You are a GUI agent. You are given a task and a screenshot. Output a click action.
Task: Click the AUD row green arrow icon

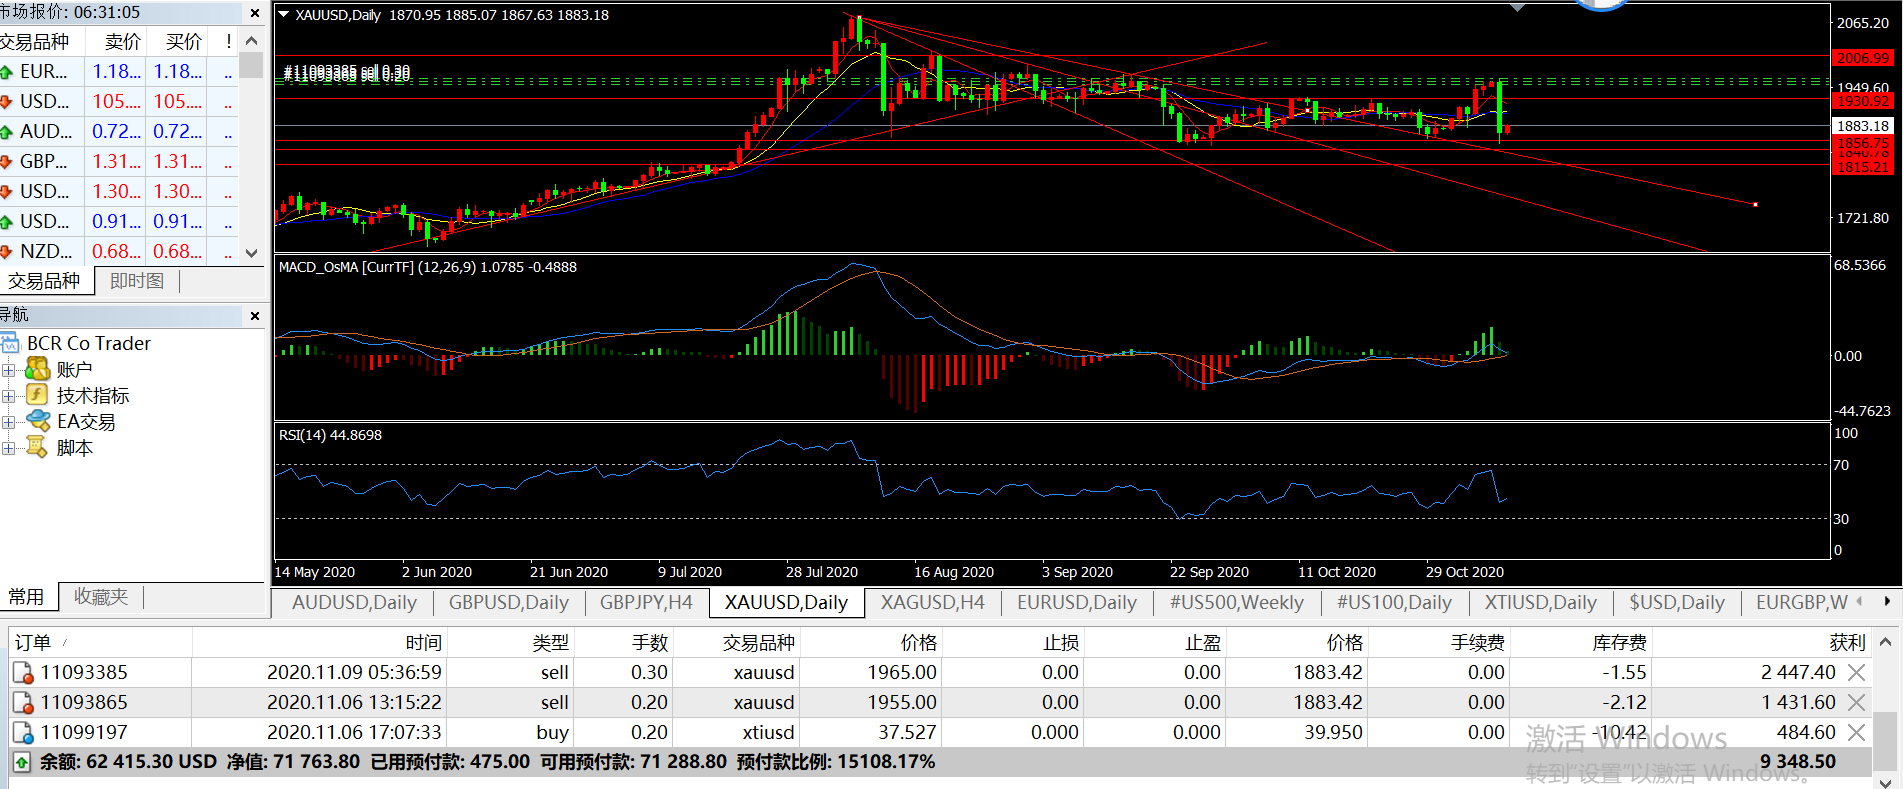6,132
